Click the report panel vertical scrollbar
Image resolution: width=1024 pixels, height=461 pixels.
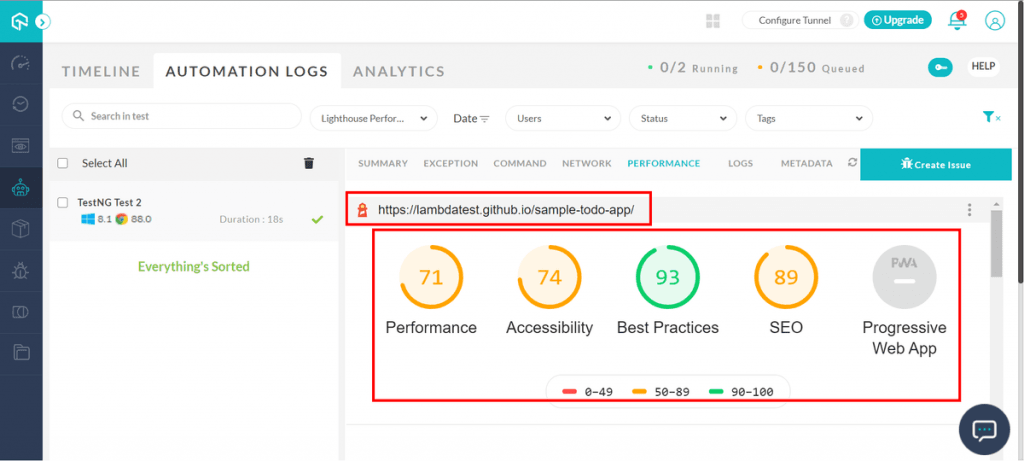996,243
